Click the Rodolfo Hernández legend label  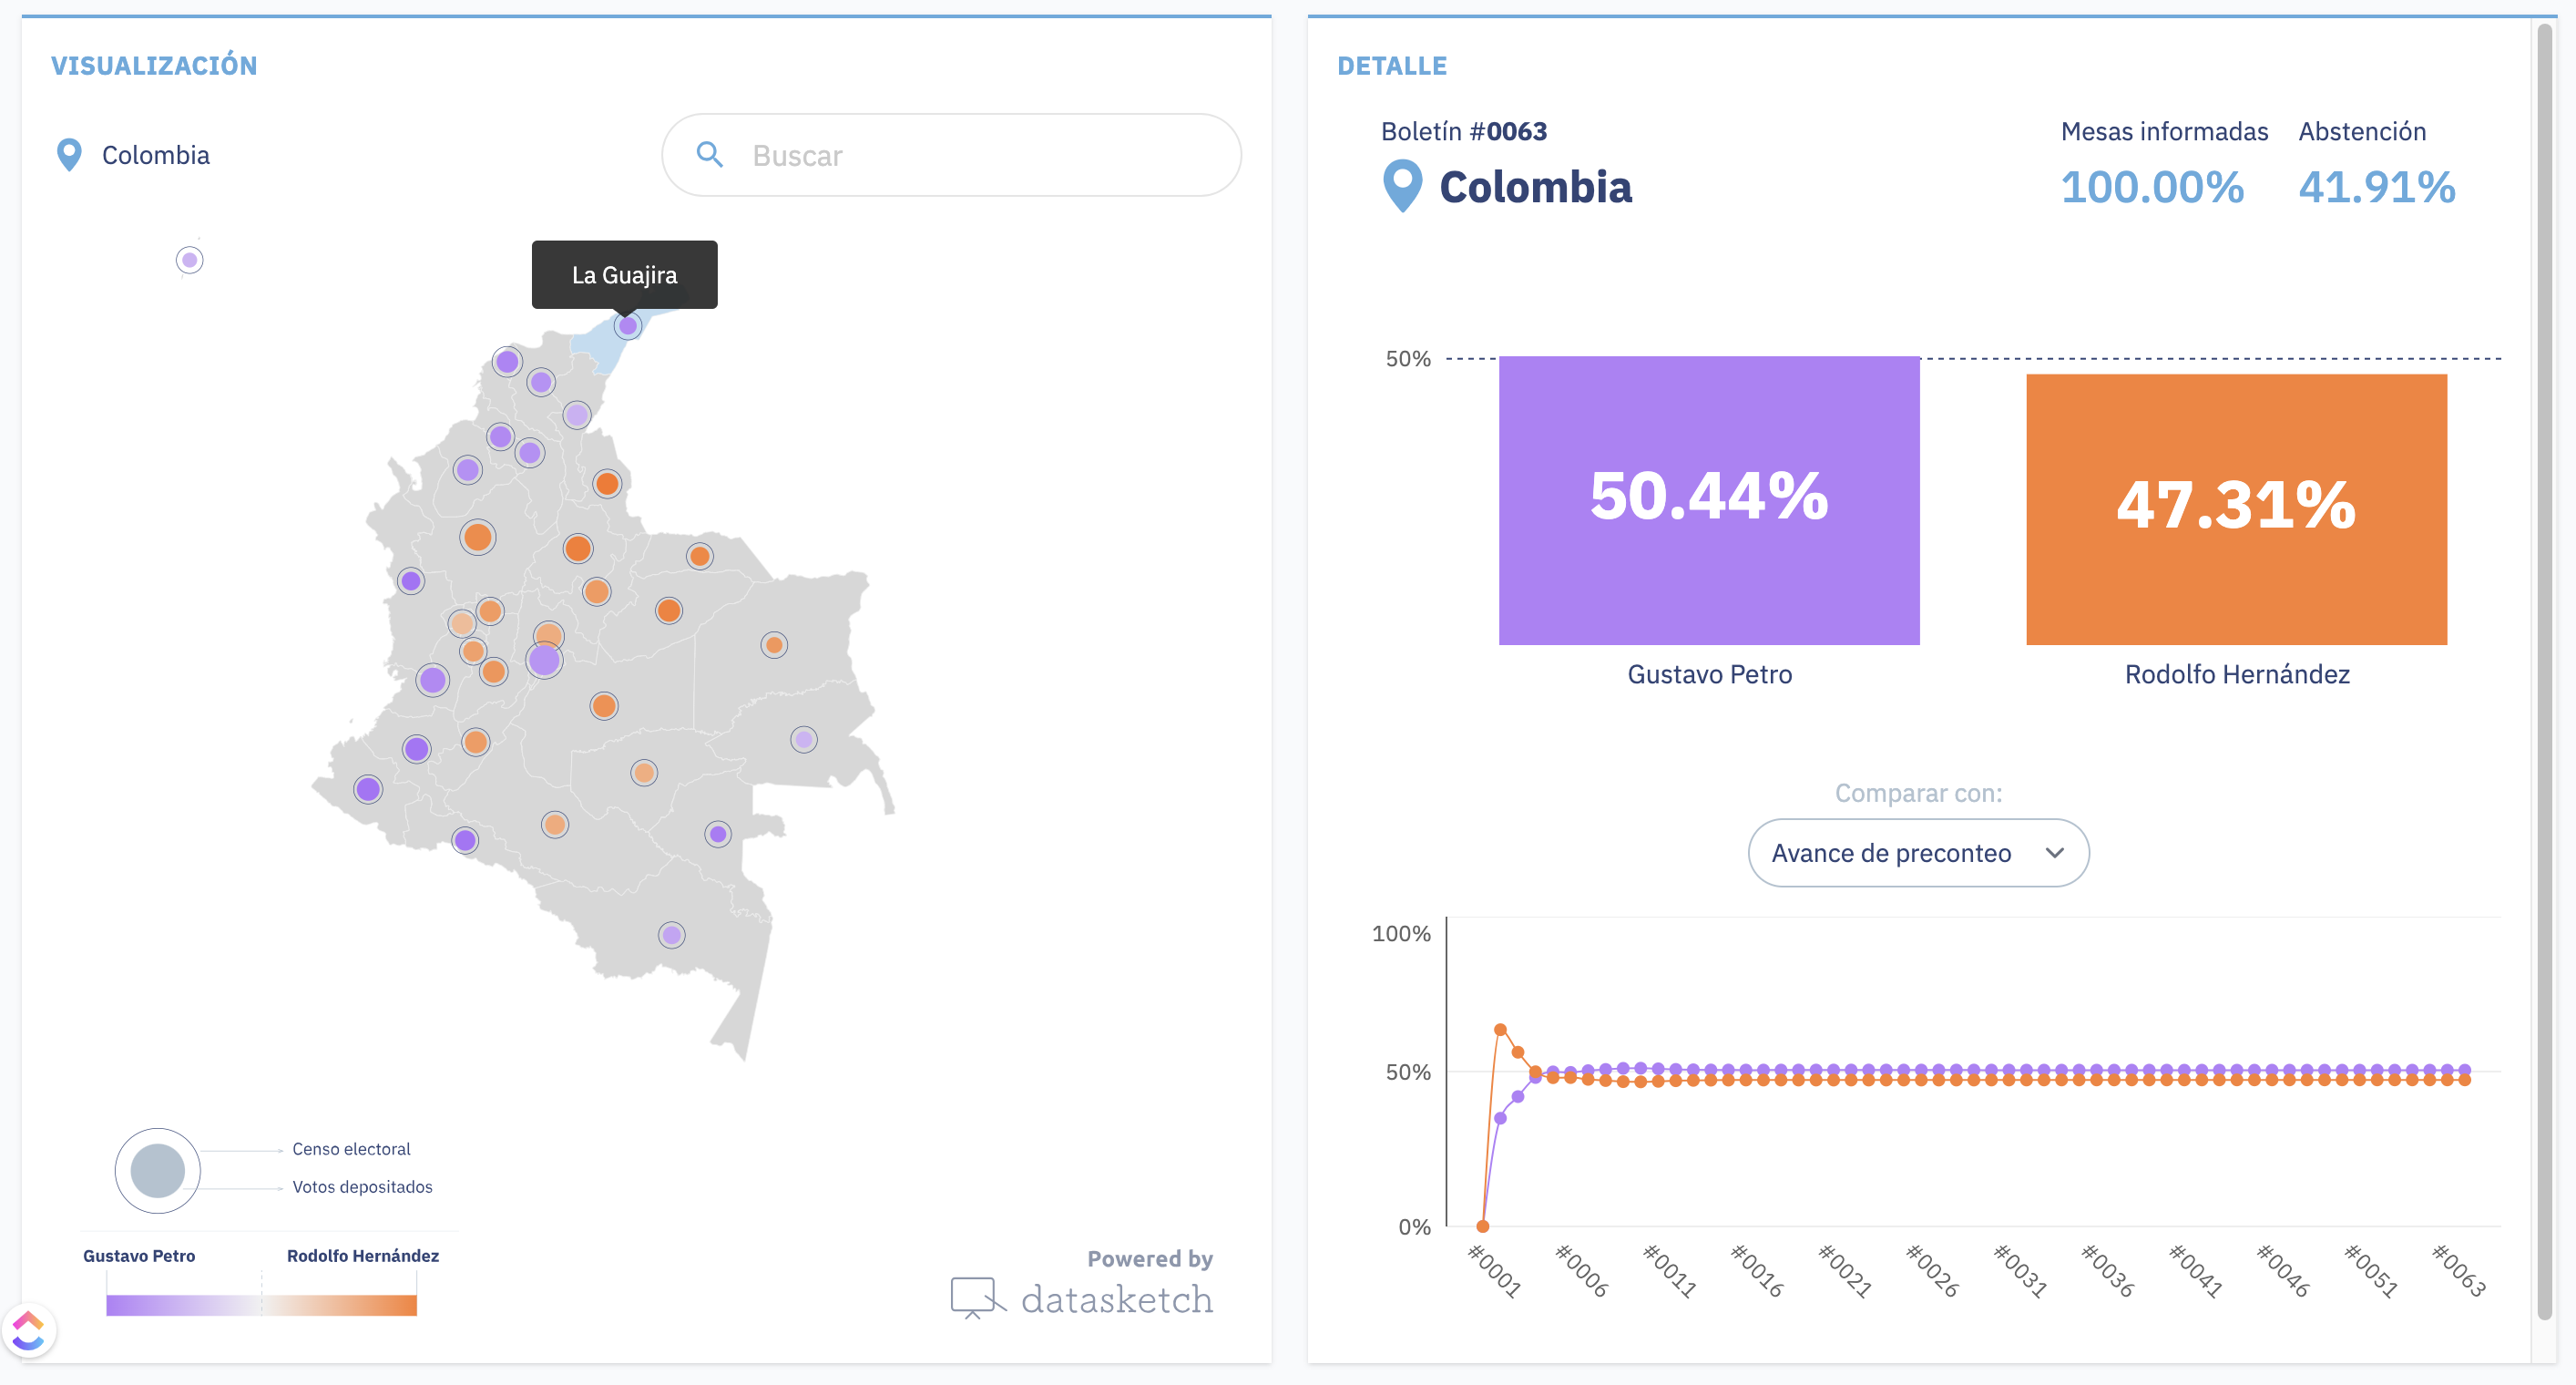[363, 1255]
